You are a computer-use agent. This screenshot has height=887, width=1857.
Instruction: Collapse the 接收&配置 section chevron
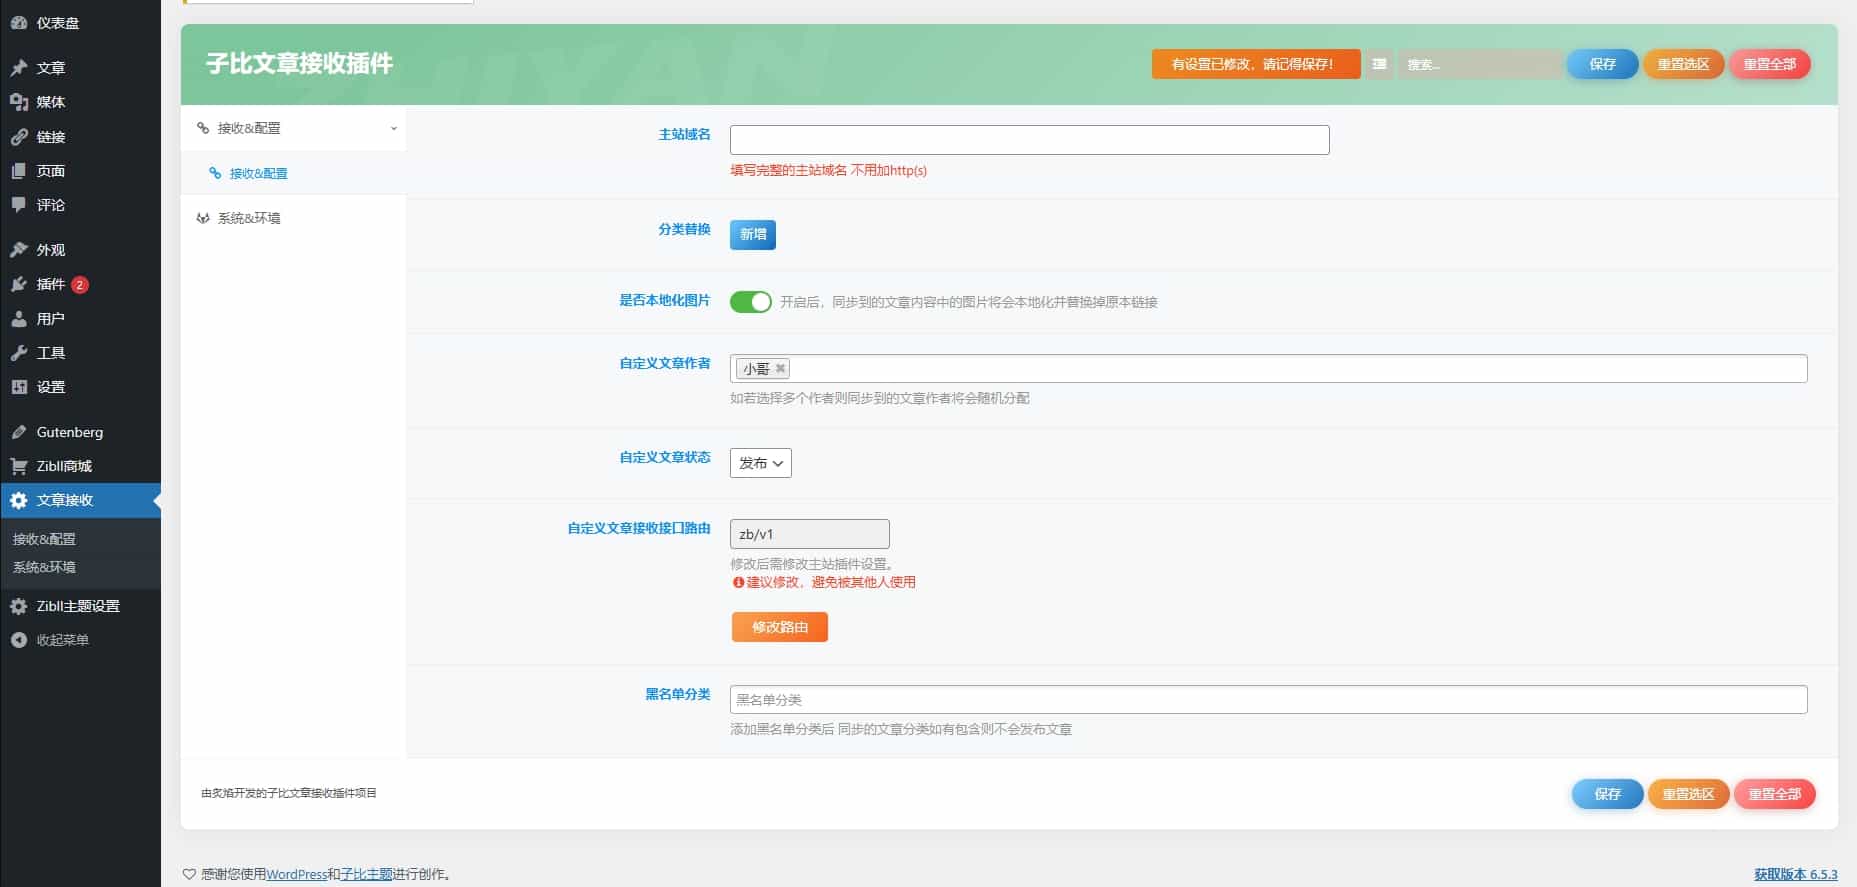click(393, 128)
